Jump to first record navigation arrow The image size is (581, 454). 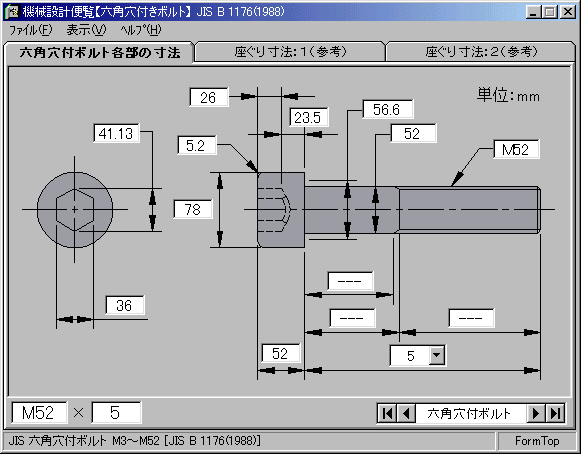coord(388,413)
